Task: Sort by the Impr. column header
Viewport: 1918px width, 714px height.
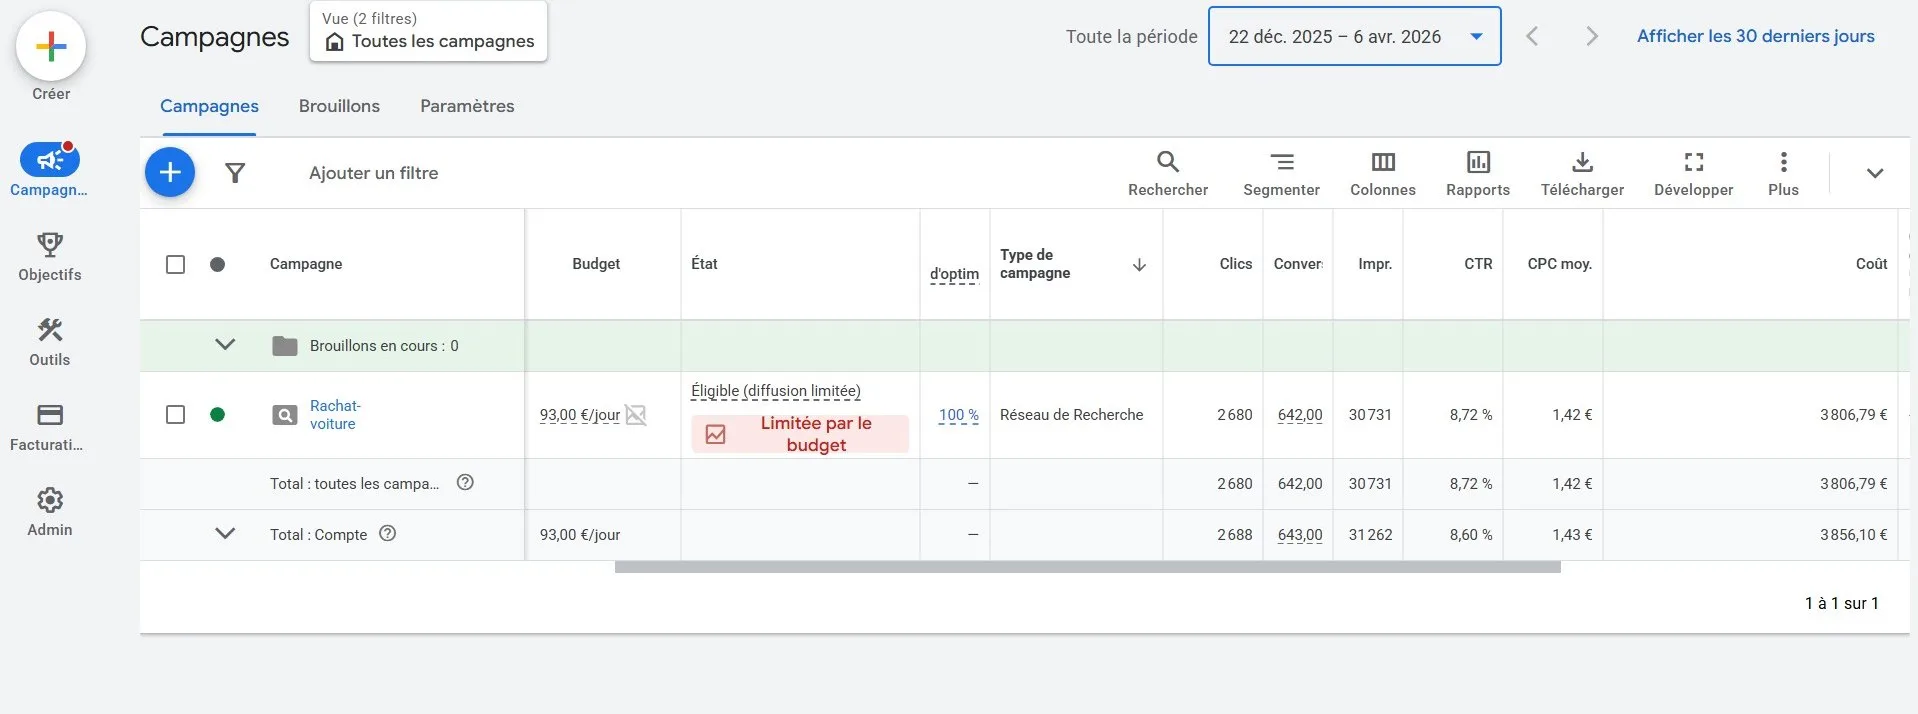Action: [1375, 264]
